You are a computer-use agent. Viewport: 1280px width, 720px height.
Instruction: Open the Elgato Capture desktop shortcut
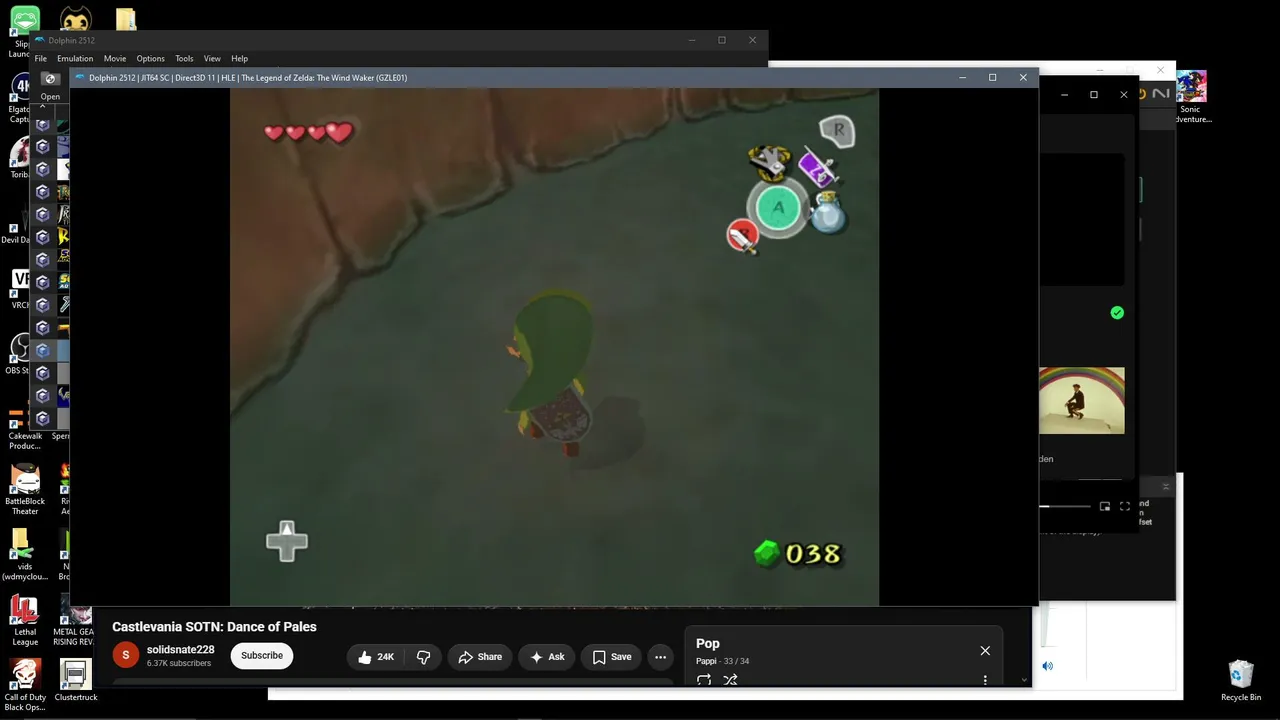coord(19,98)
